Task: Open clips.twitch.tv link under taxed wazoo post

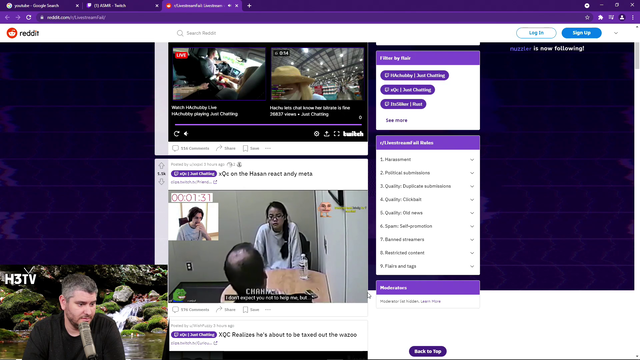Action: [x=194, y=343]
